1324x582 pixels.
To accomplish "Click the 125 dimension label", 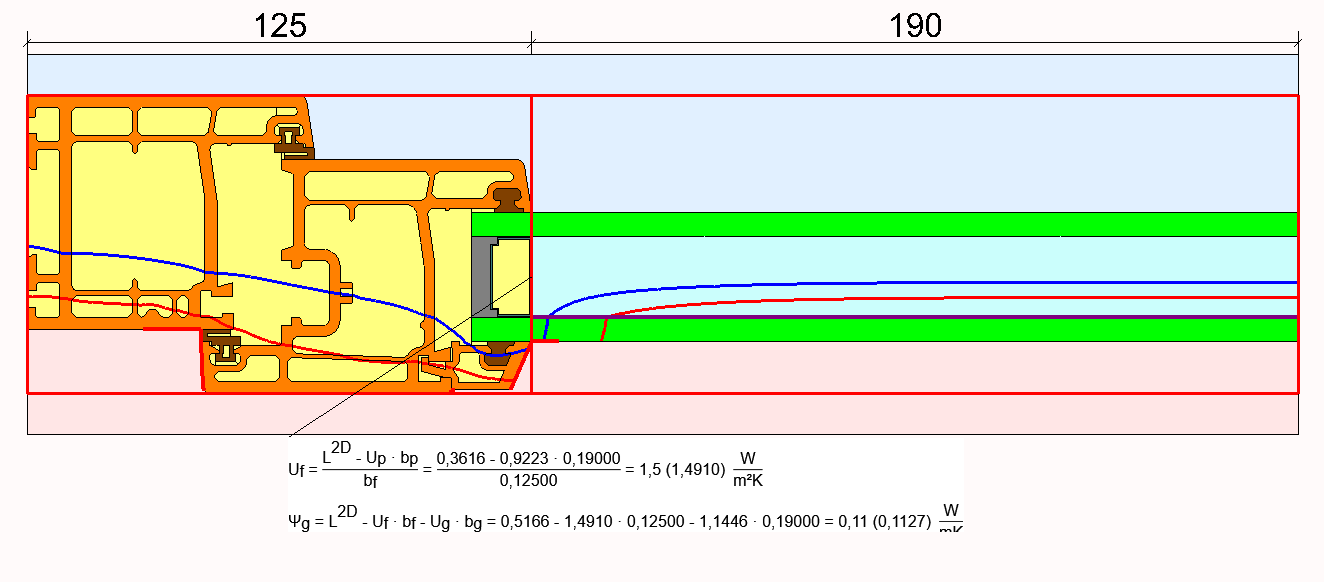I will click(280, 26).
